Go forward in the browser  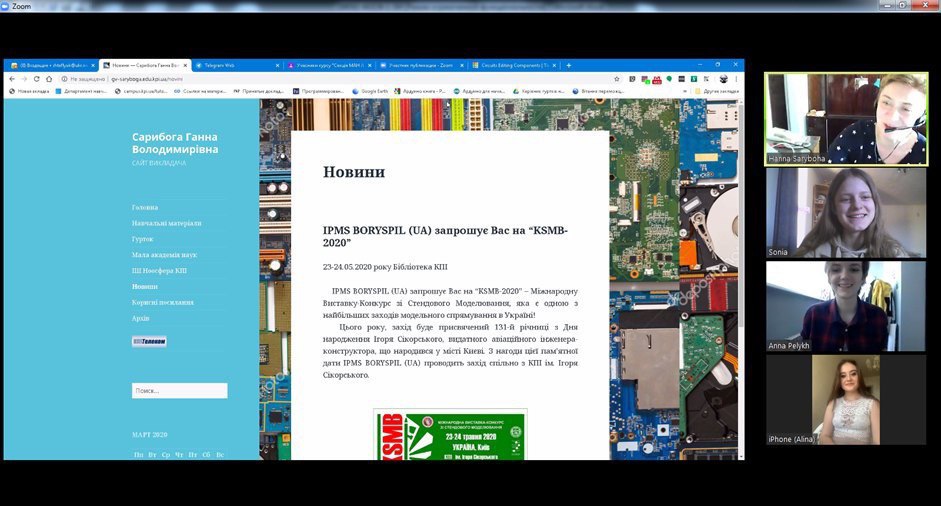tap(25, 79)
